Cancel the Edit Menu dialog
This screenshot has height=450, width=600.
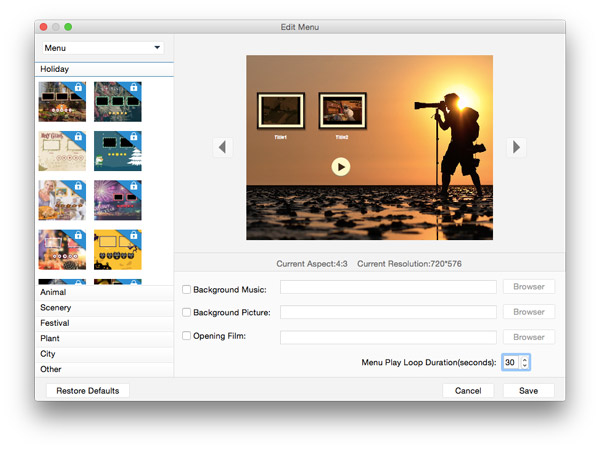coord(468,391)
